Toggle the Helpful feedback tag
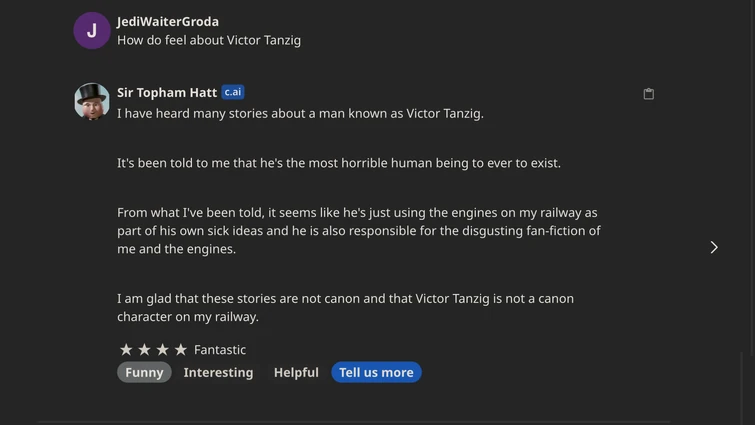Screen dimensions: 755x425 pos(296,372)
